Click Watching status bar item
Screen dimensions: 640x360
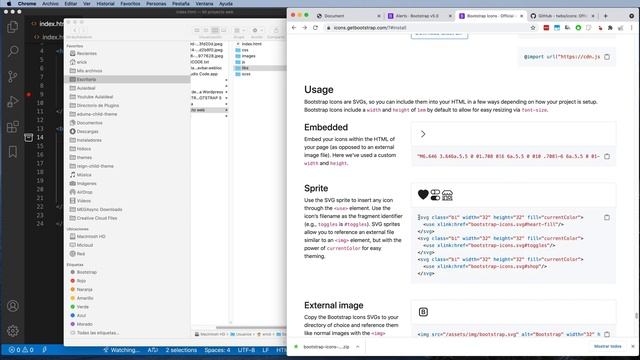click(x=121, y=350)
